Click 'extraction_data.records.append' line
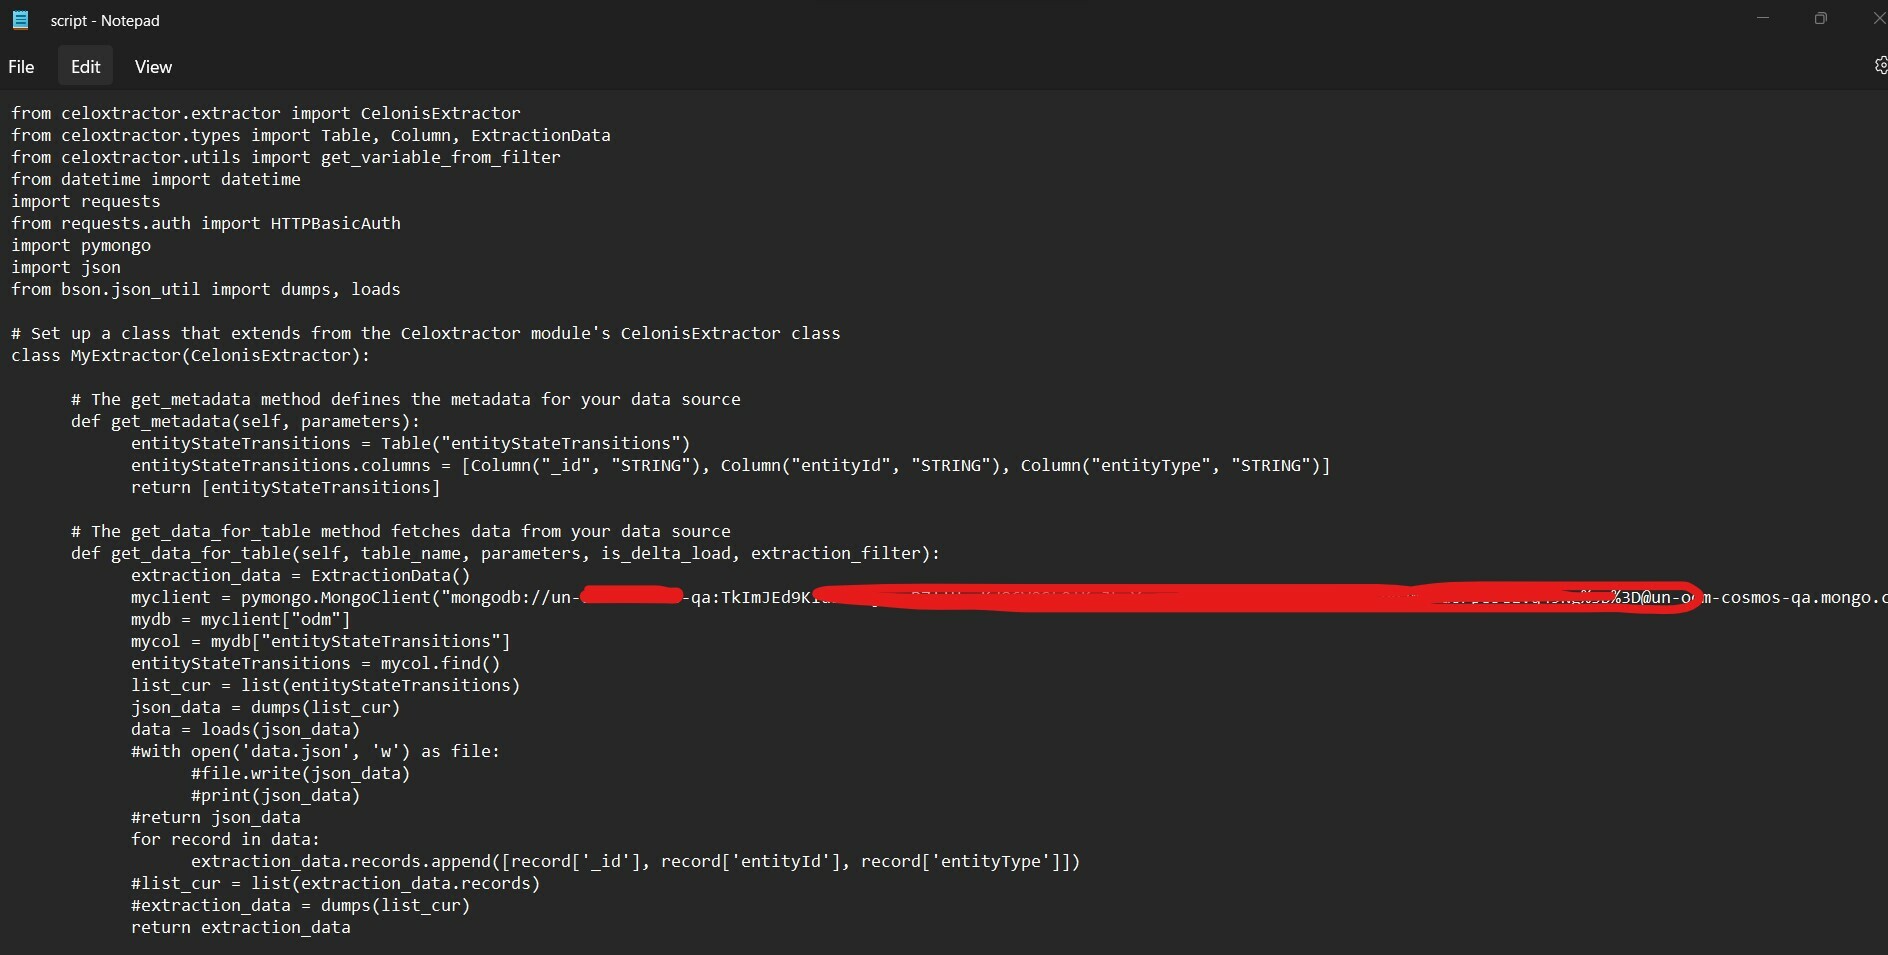 point(636,861)
